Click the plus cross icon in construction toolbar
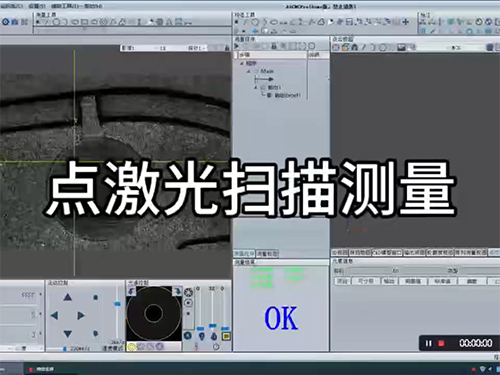Viewport: 500px width, 375px height. tap(406, 22)
